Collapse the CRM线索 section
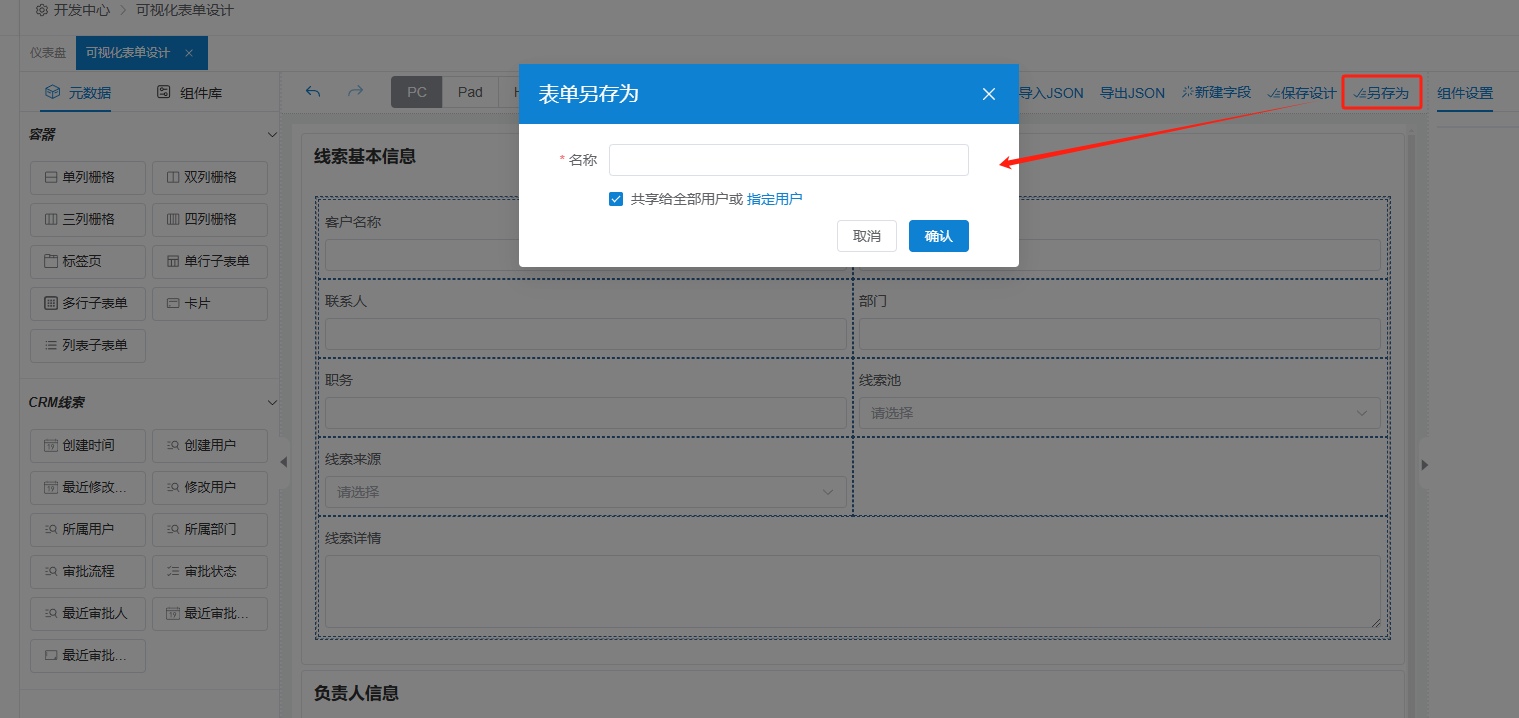This screenshot has width=1519, height=718. coord(271,402)
